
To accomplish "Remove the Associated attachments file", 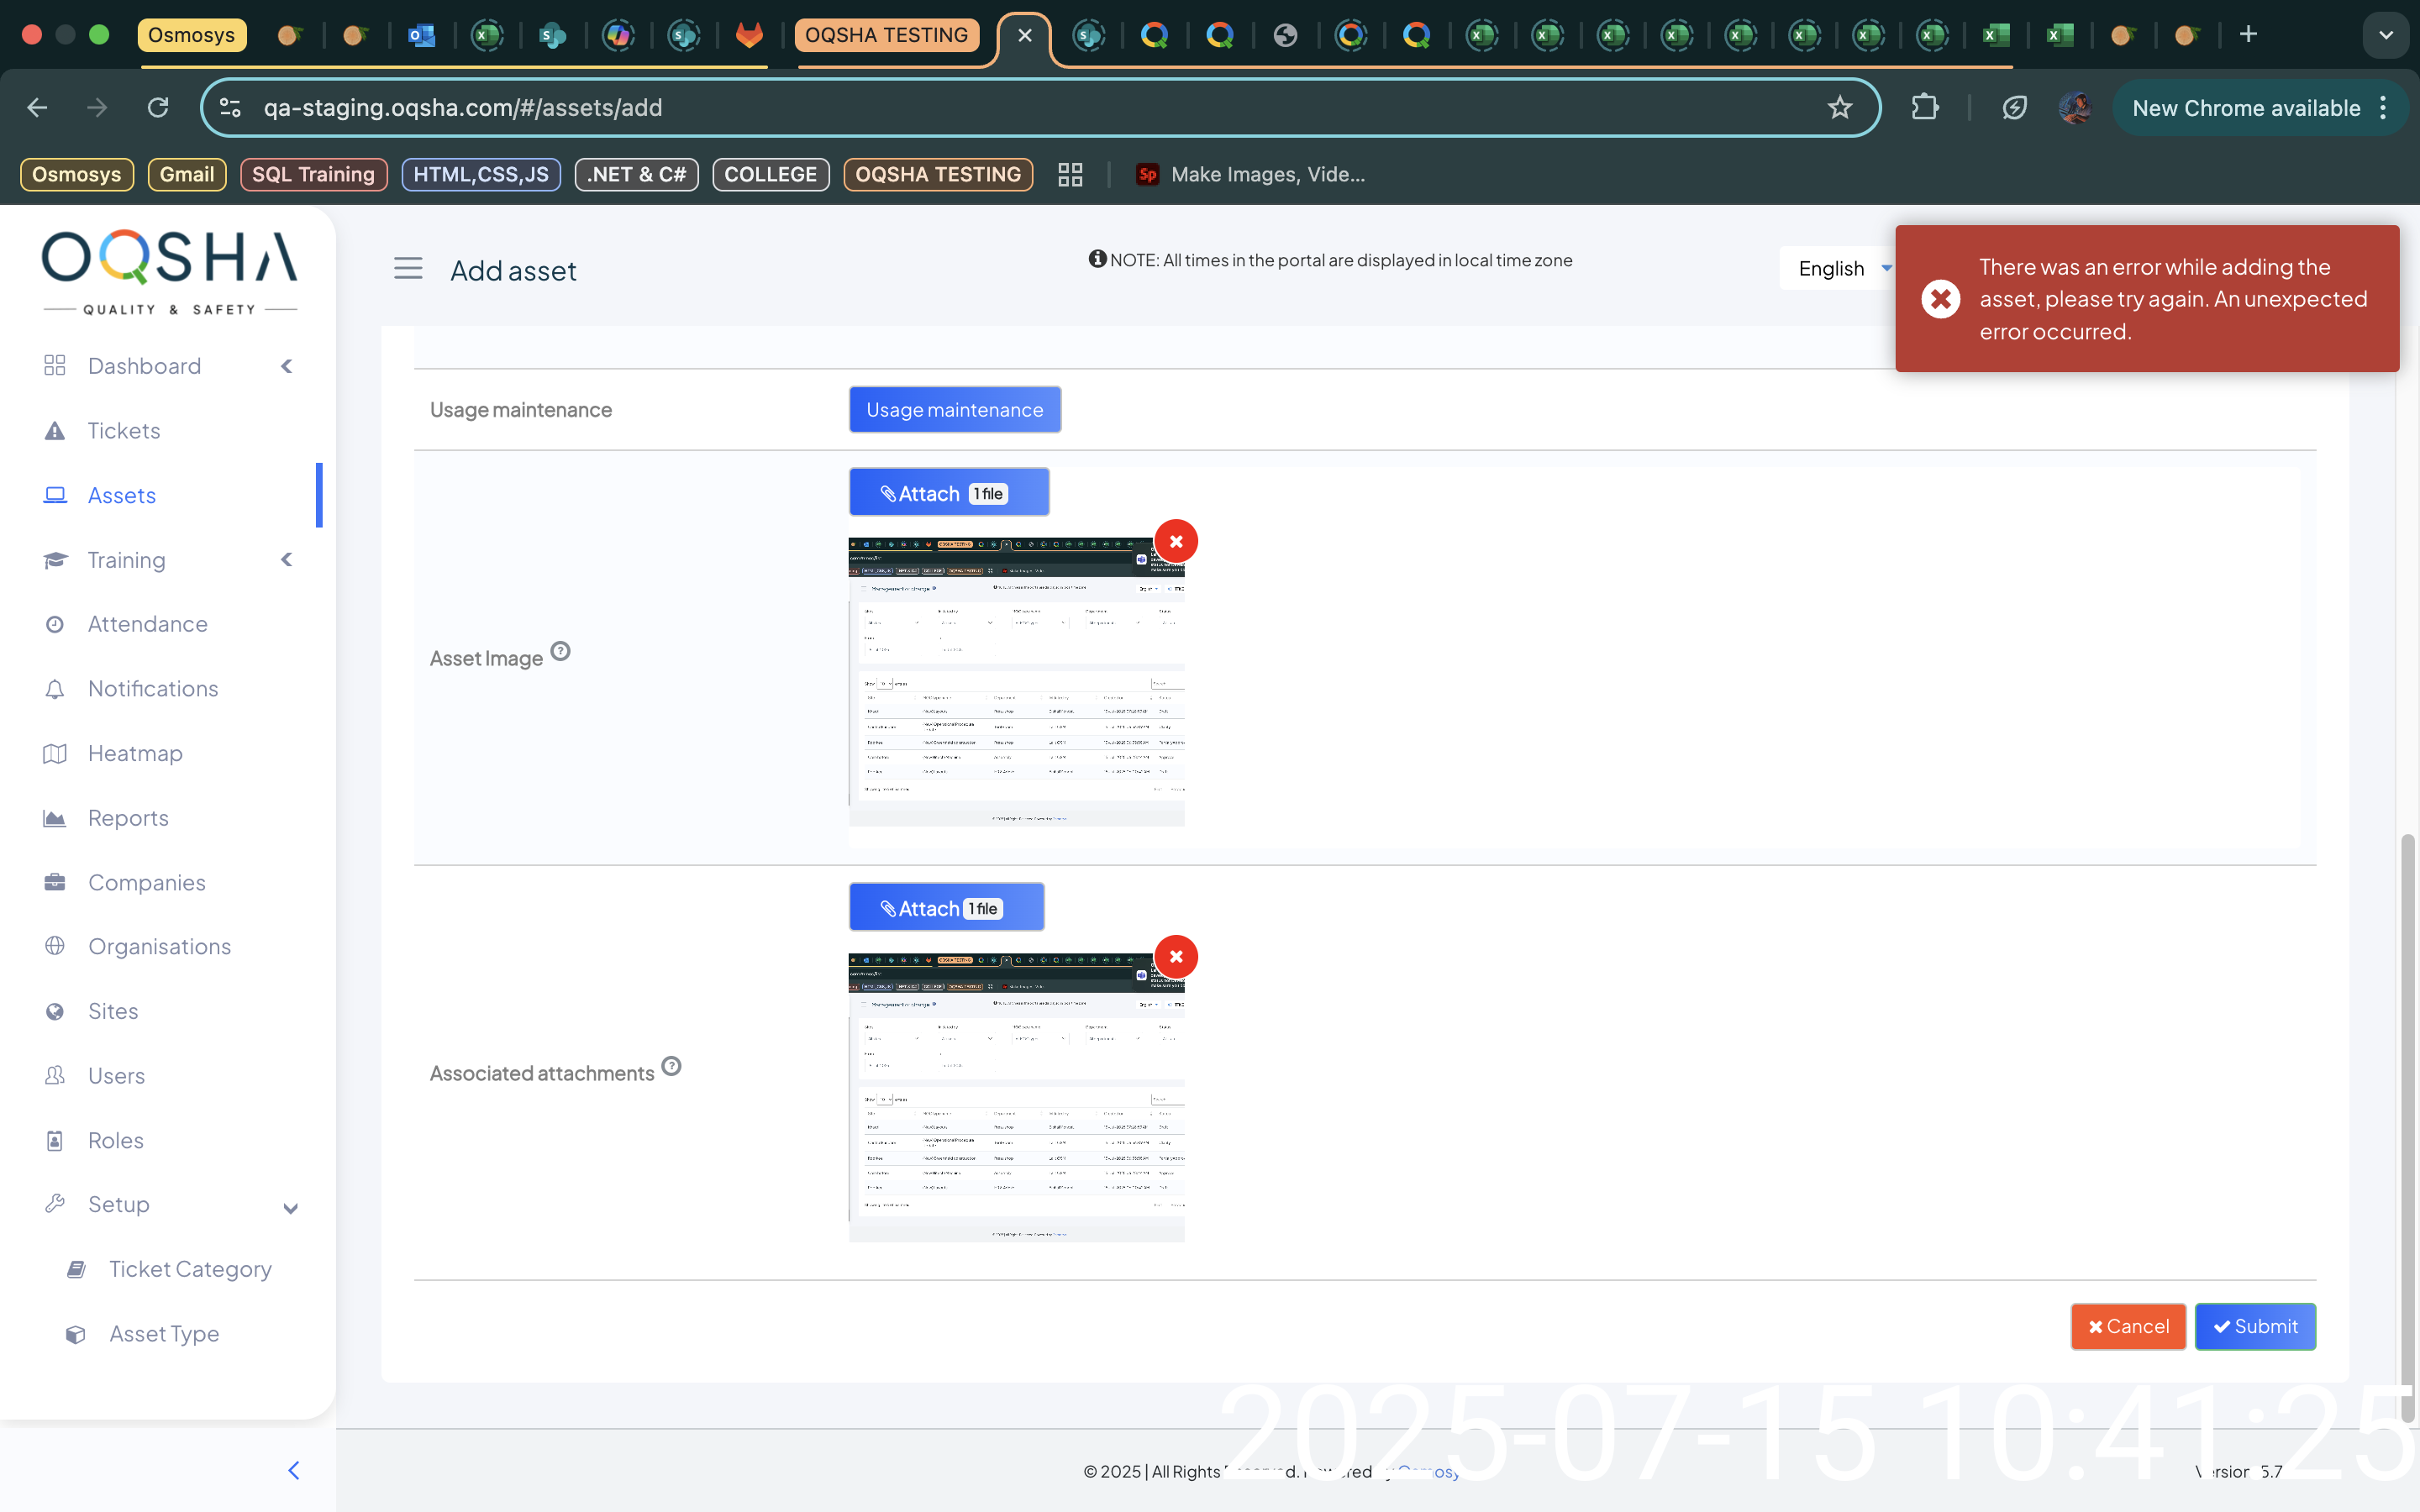I will (x=1176, y=957).
